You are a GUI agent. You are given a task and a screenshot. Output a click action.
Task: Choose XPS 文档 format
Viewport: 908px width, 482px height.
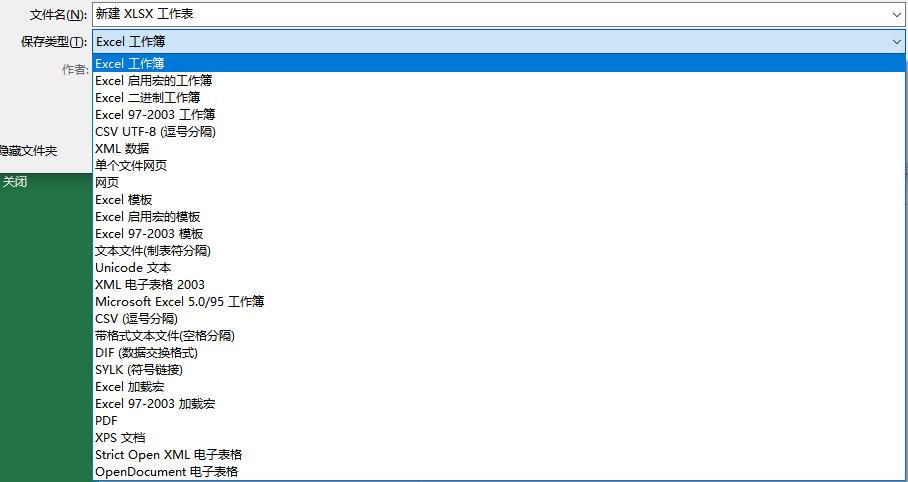tap(499, 437)
